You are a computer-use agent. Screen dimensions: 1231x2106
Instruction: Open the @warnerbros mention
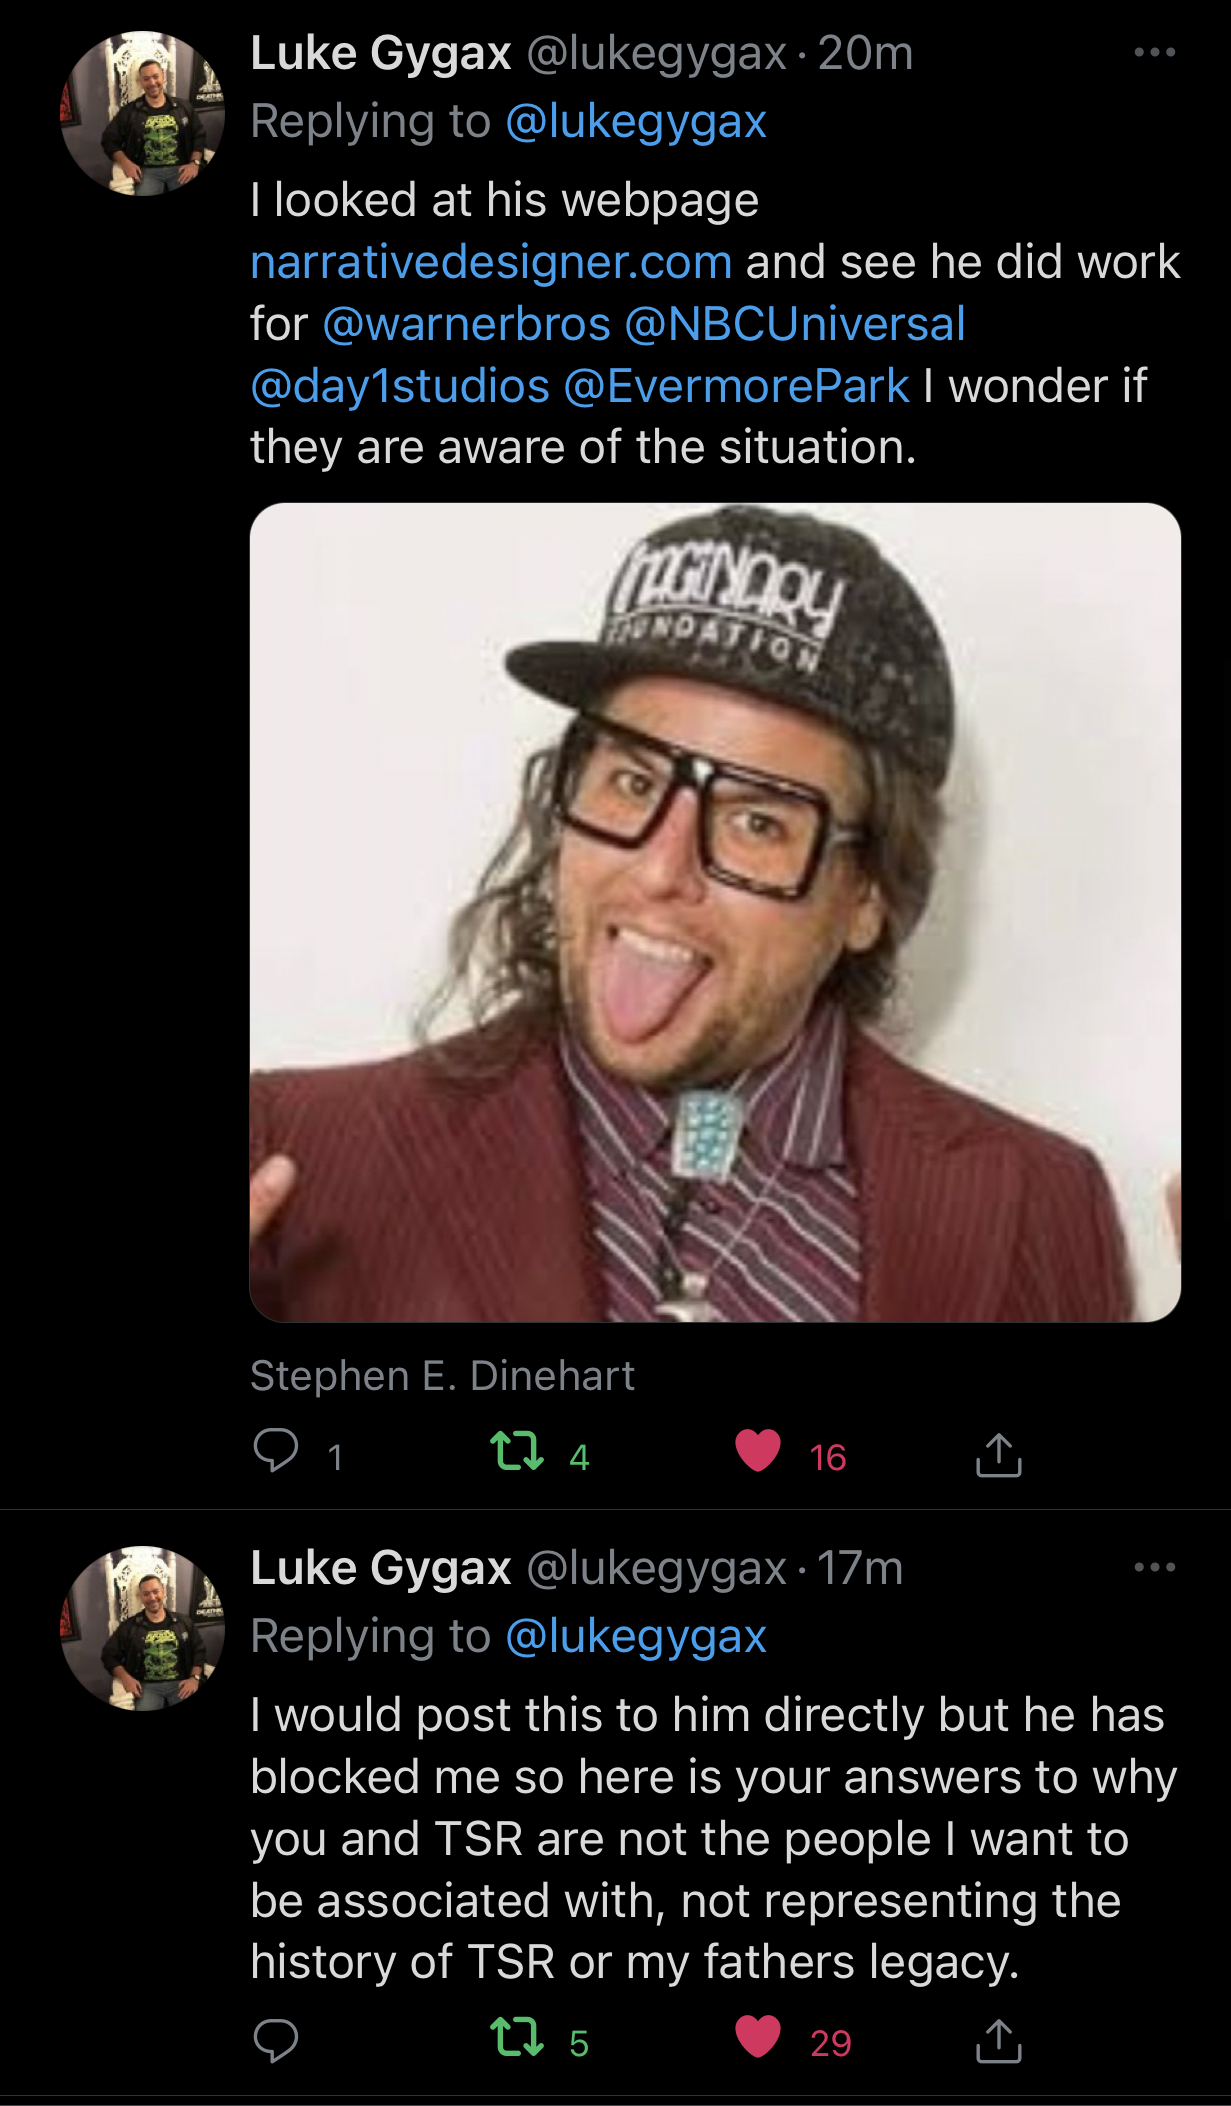point(466,324)
